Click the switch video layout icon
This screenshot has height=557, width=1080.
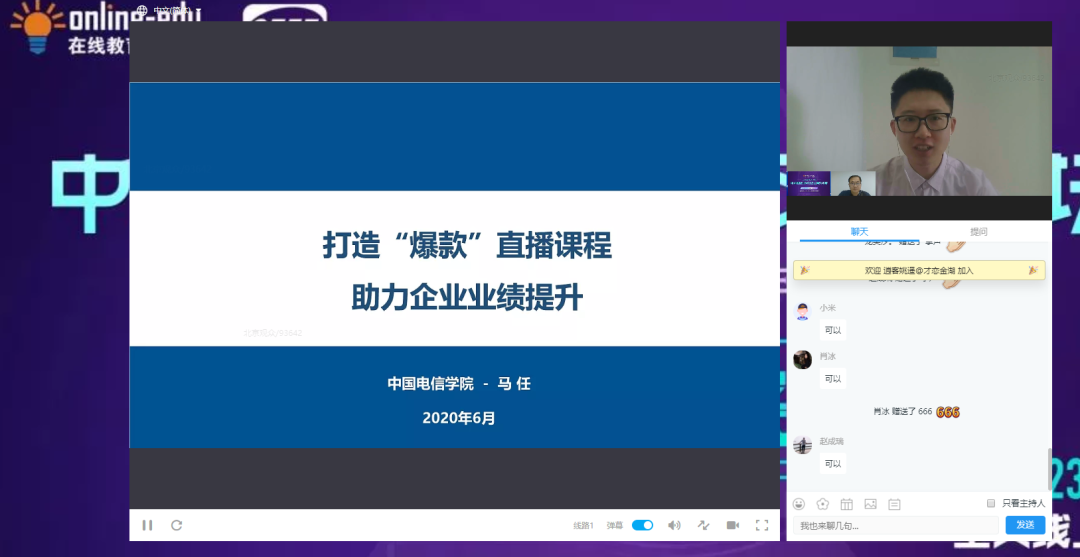pyautogui.click(x=703, y=525)
